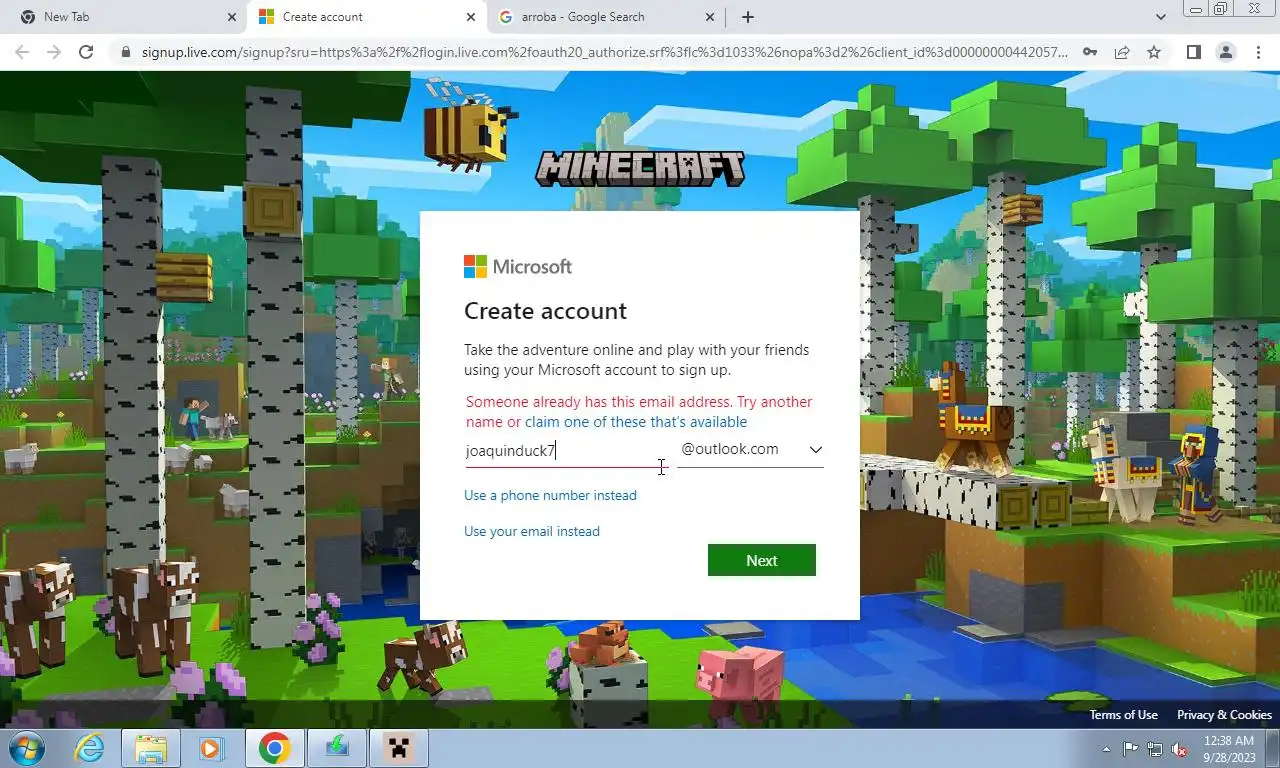This screenshot has width=1280, height=768.
Task: Close the arroba Google Search tab
Action: coord(710,17)
